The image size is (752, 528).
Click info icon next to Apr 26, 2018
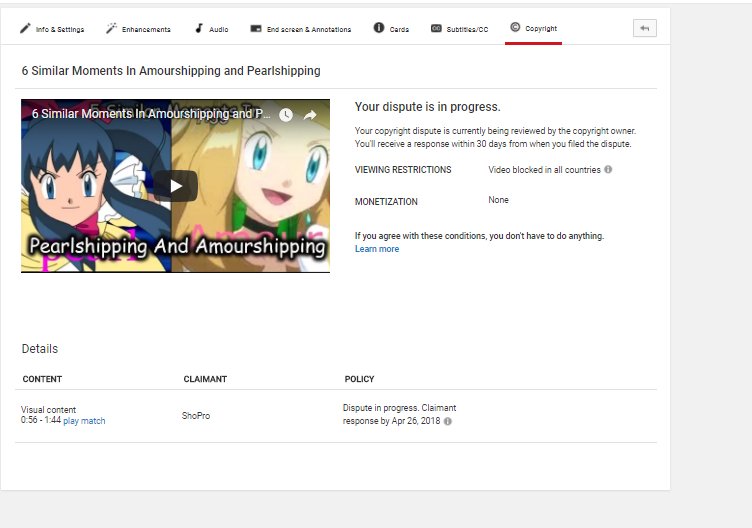tap(447, 422)
